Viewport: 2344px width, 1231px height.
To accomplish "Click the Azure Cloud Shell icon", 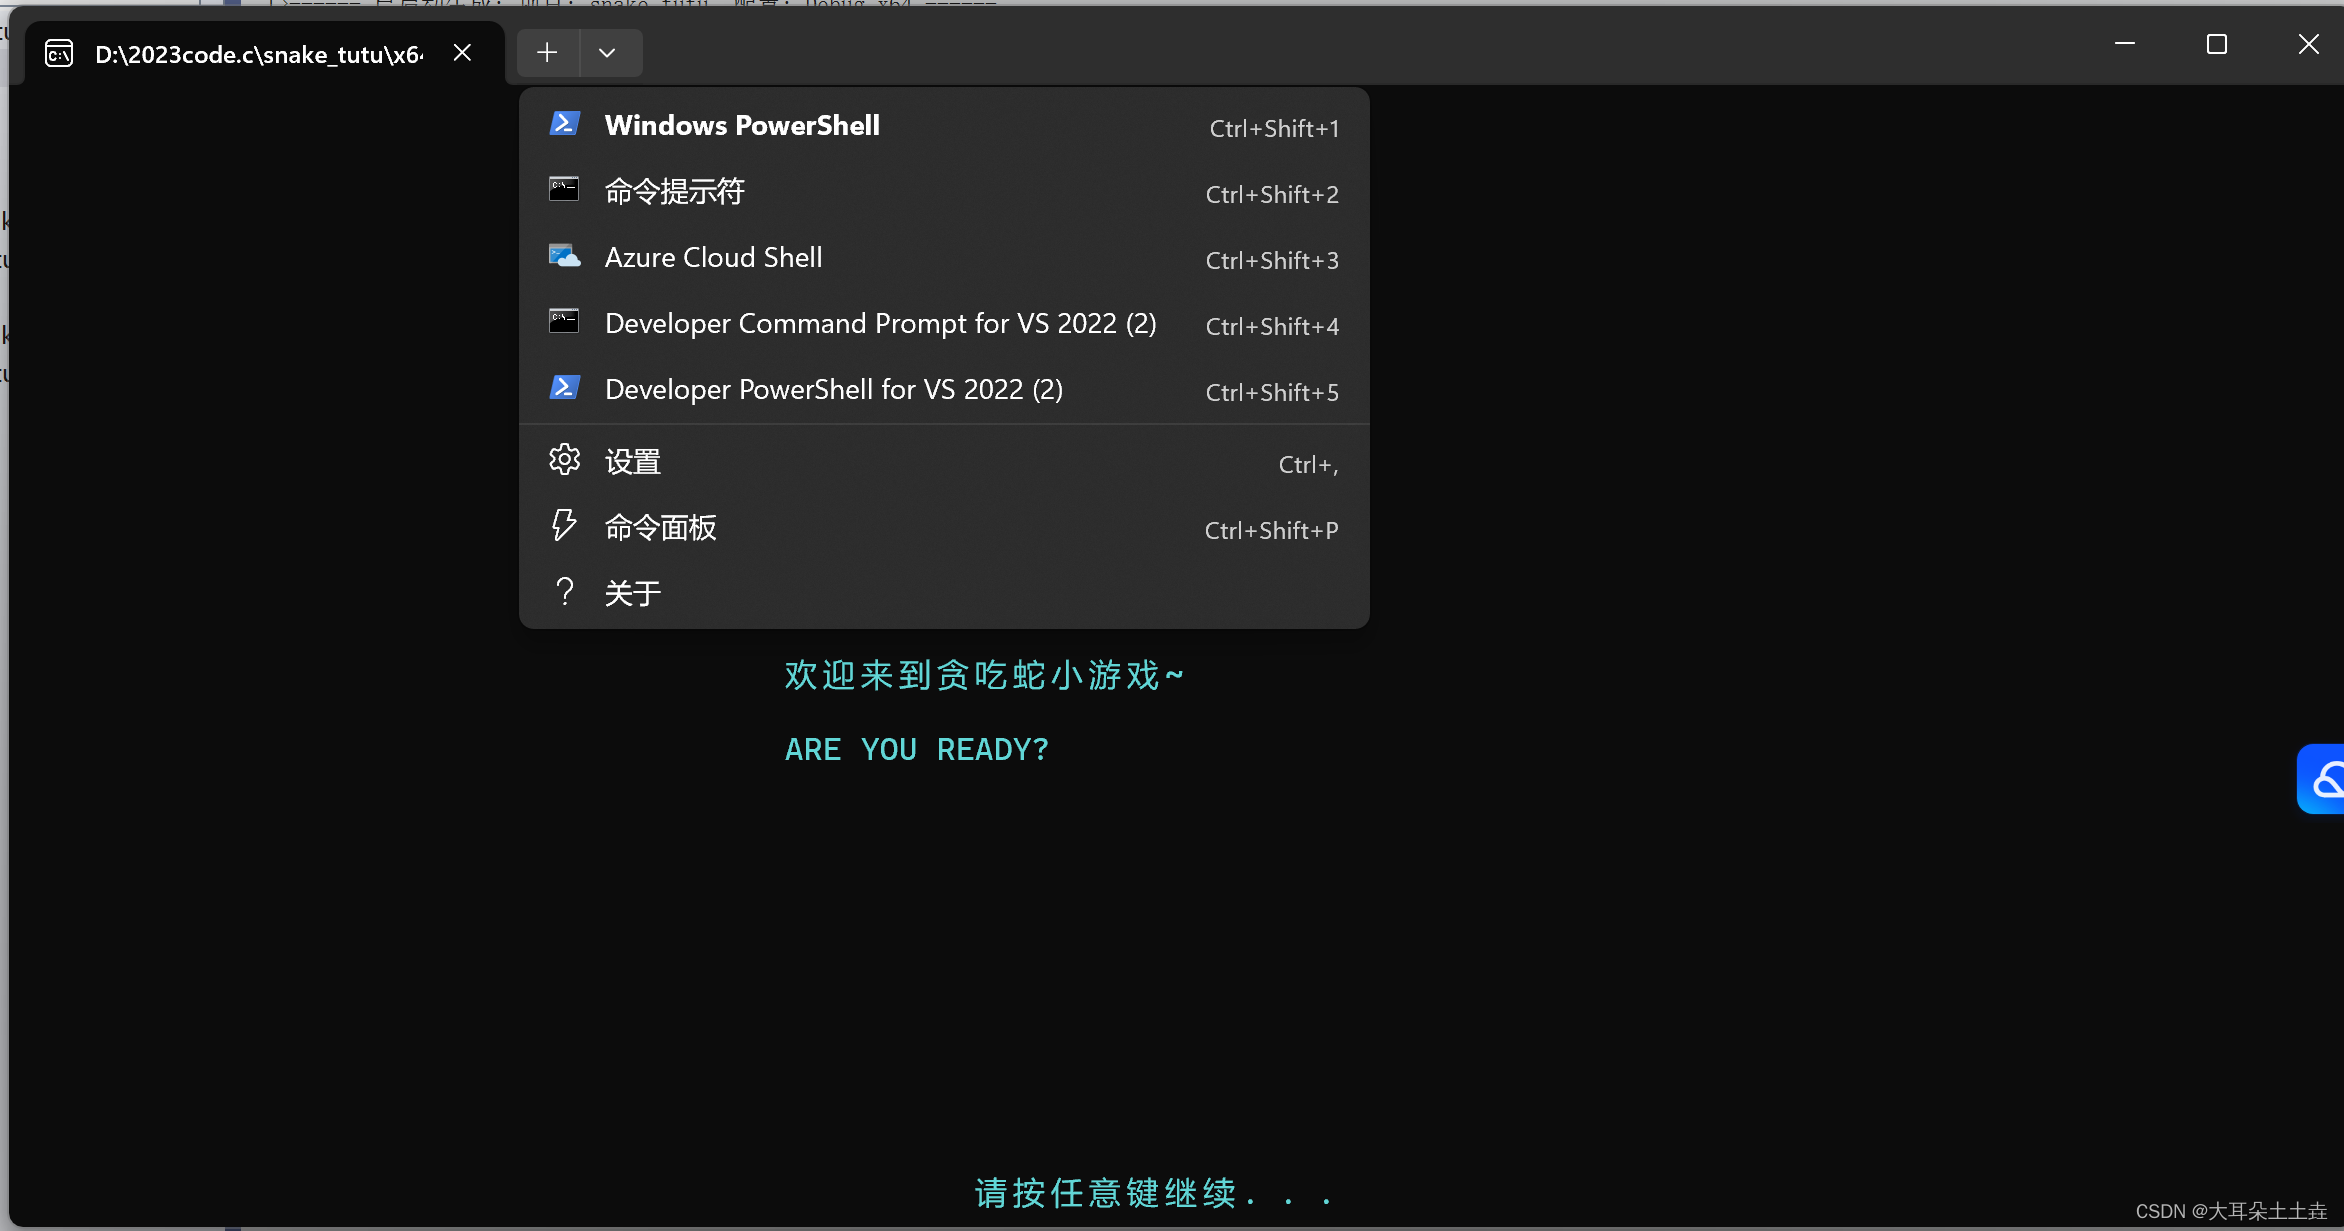I will pyautogui.click(x=564, y=256).
